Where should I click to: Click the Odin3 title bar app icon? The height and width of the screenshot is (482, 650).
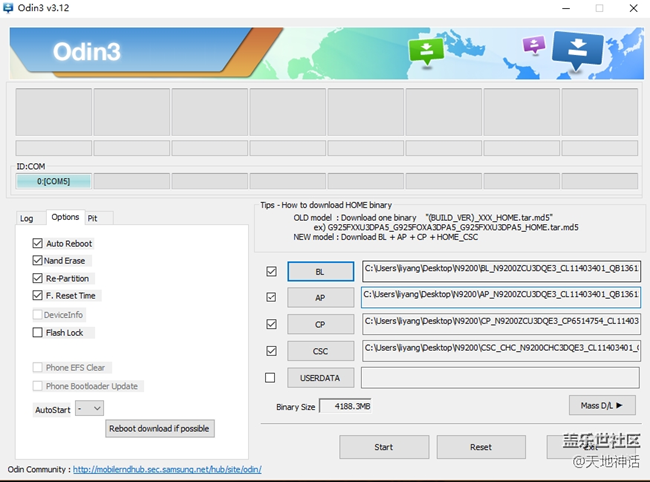click(x=8, y=8)
